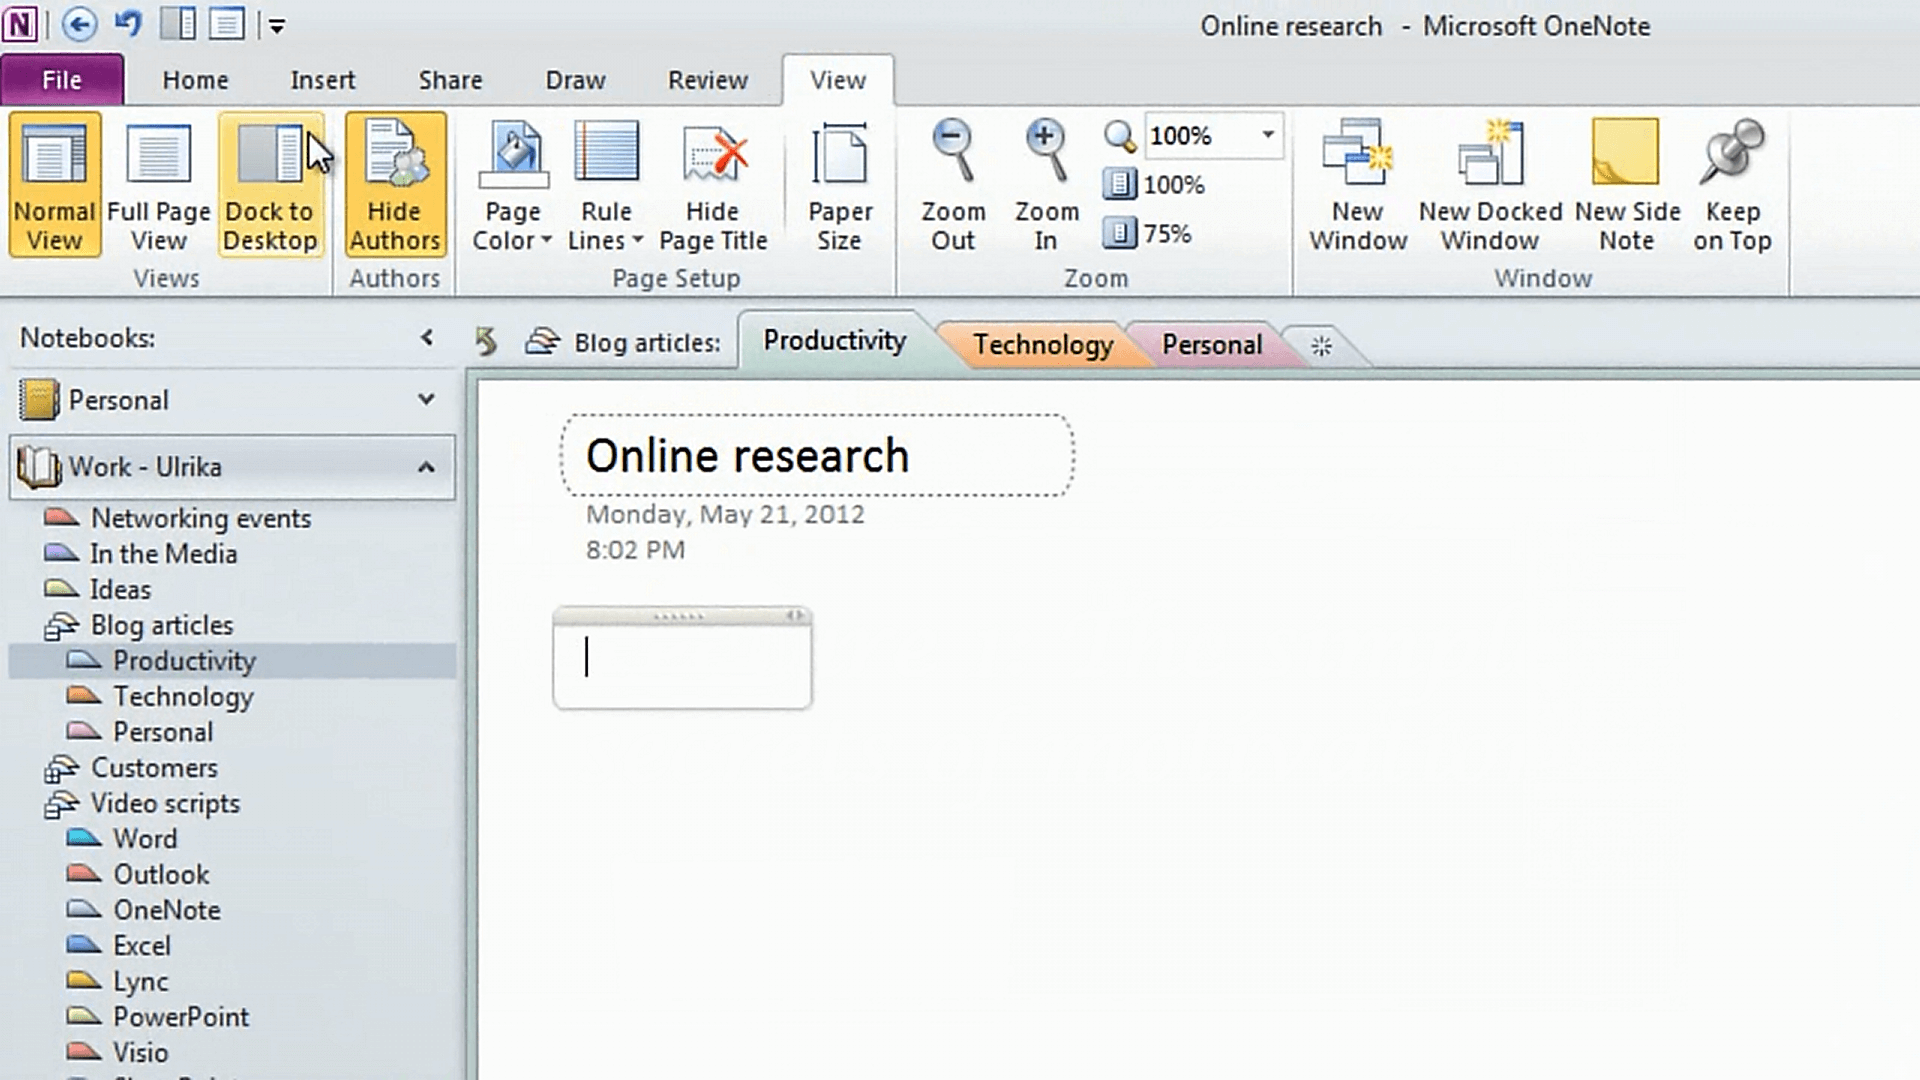Viewport: 1920px width, 1080px height.
Task: Toggle Hide Authors
Action: (395, 185)
